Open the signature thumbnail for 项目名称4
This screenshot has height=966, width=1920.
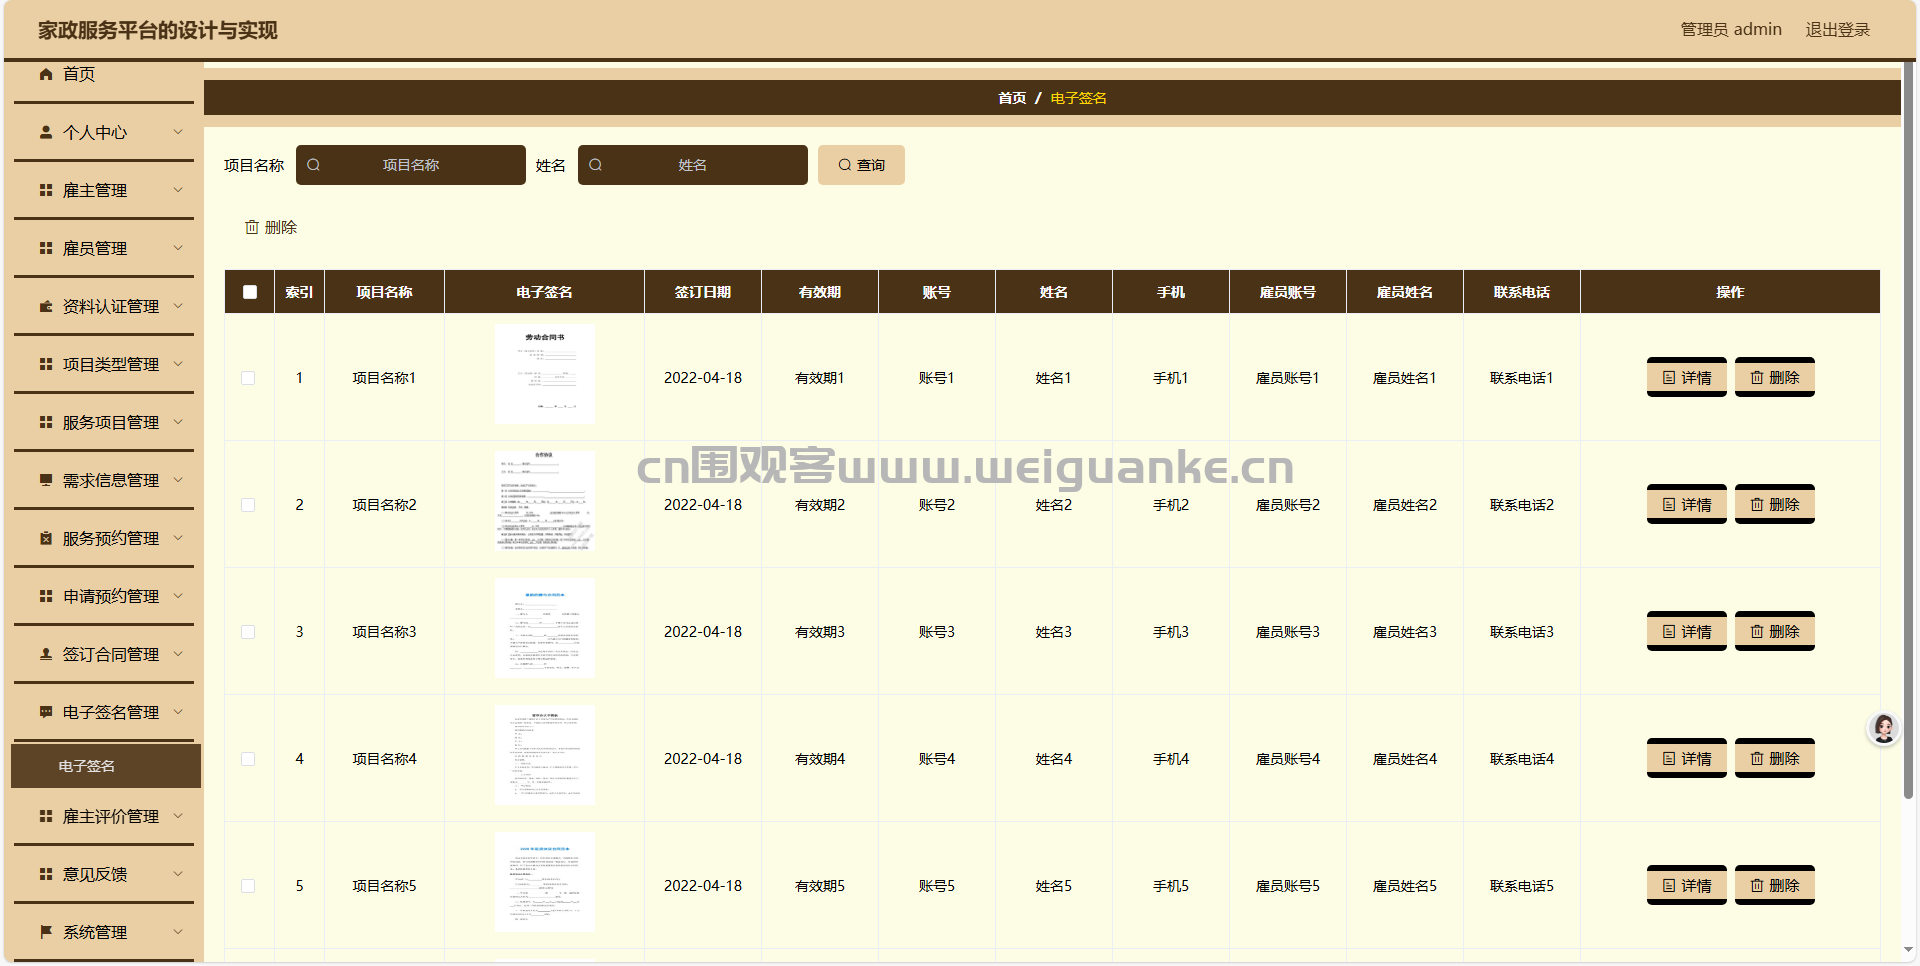click(545, 755)
